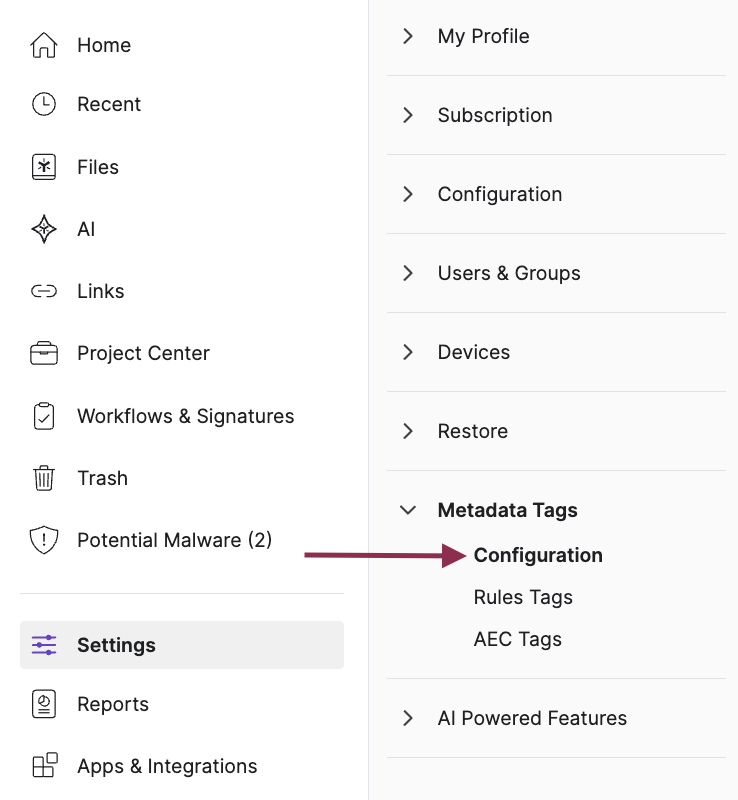Click the Potential Malware shield icon
This screenshot has width=738, height=800.
click(44, 540)
